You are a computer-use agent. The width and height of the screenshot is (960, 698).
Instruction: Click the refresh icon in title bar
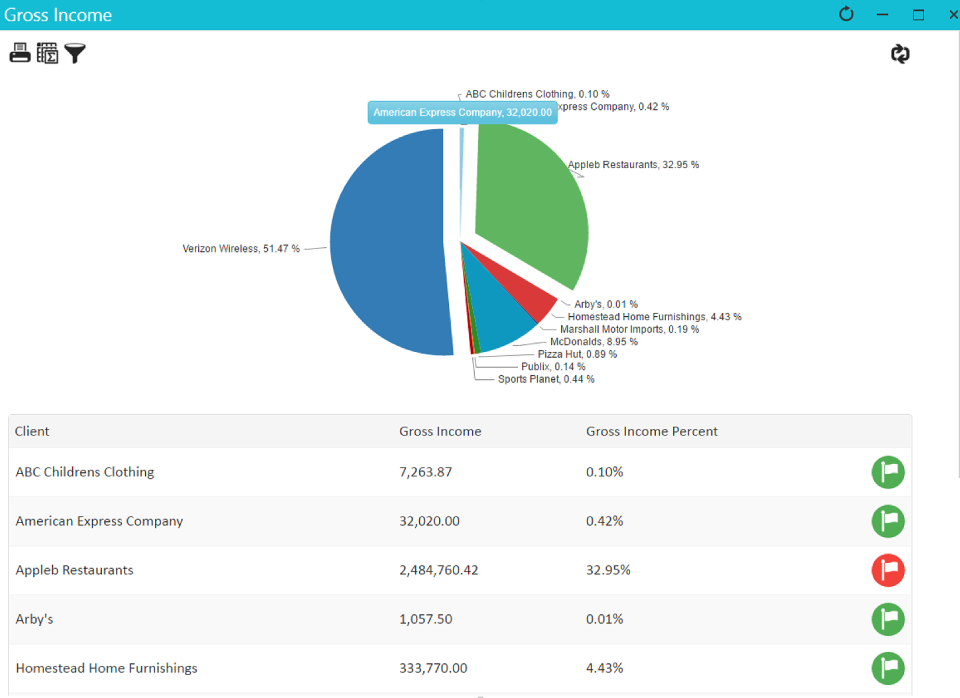tap(846, 14)
